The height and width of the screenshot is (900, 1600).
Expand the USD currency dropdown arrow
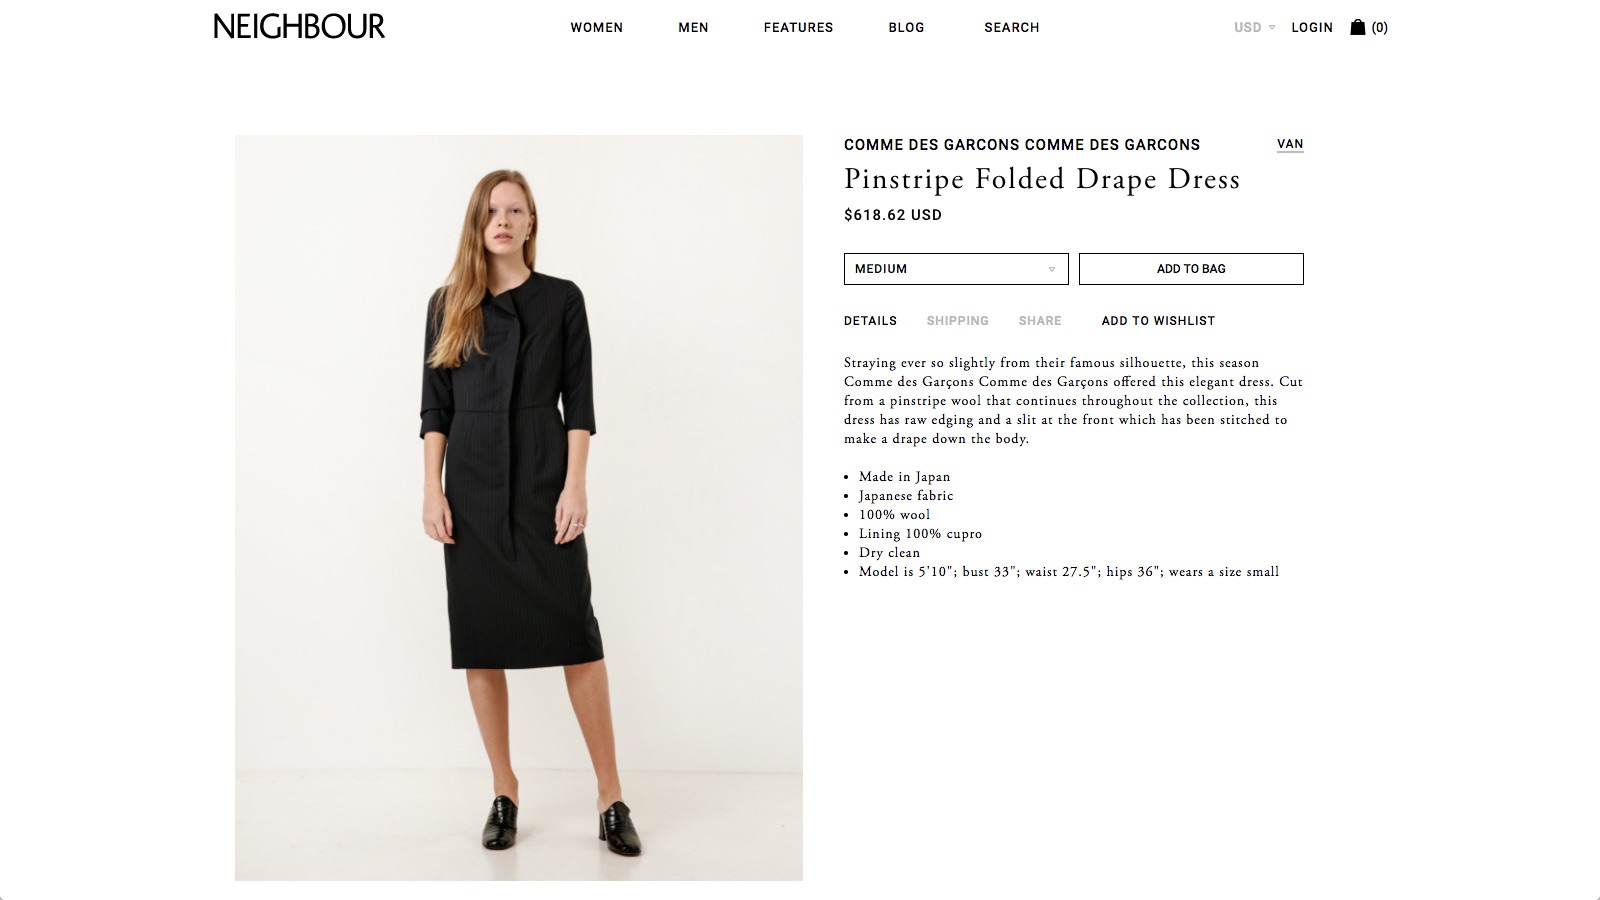pos(1272,28)
